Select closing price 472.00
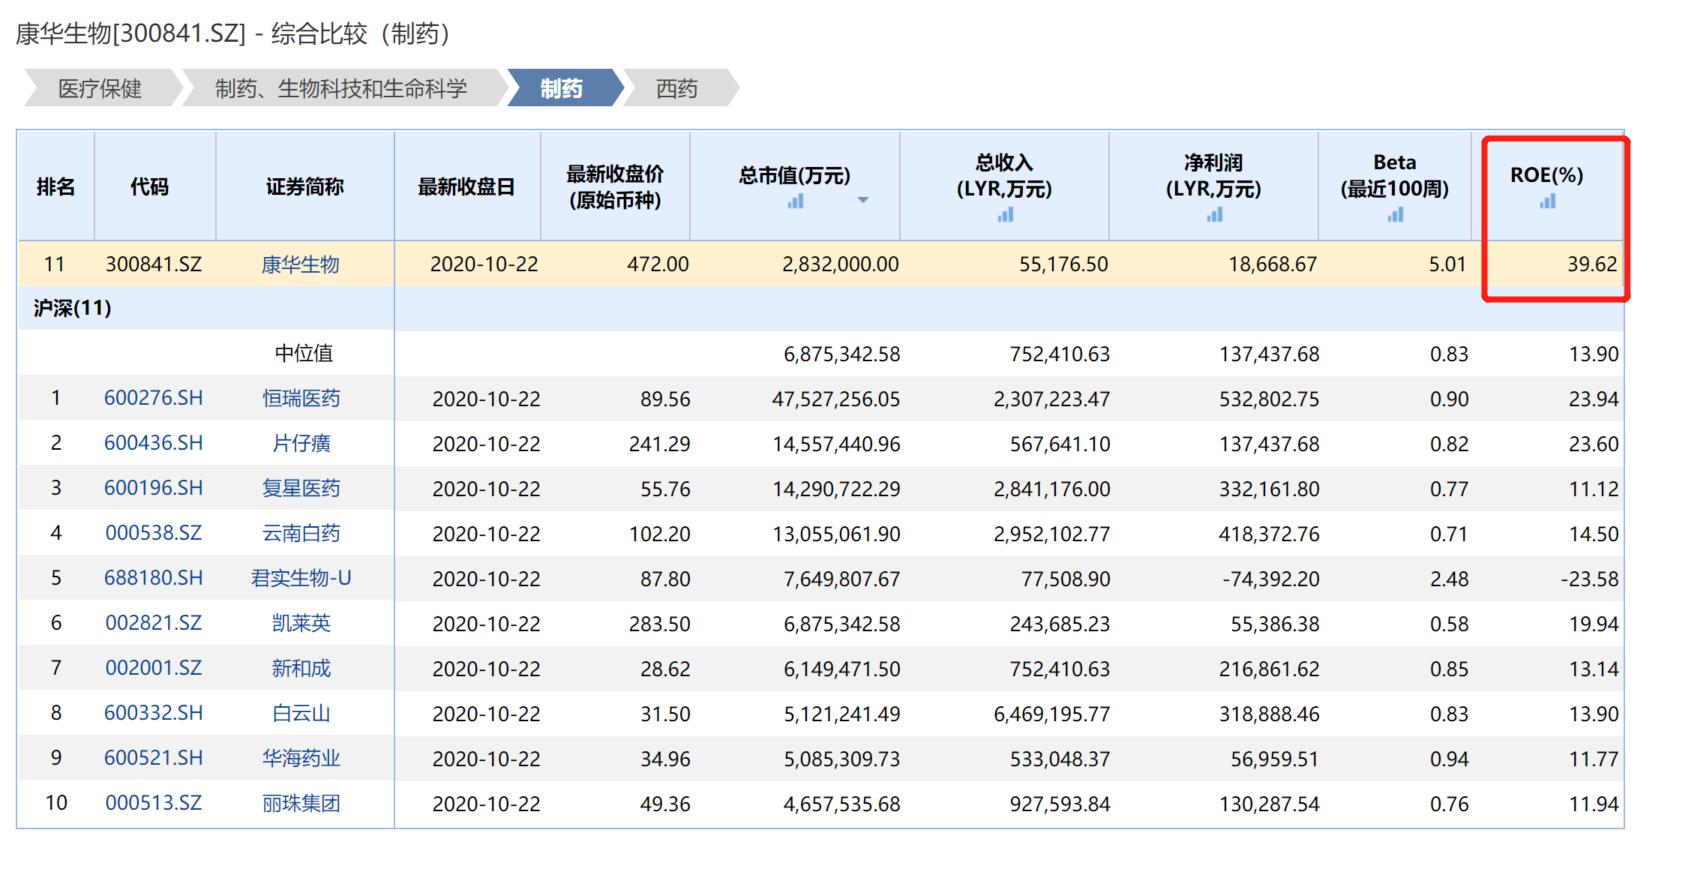The width and height of the screenshot is (1696, 881). tap(657, 264)
